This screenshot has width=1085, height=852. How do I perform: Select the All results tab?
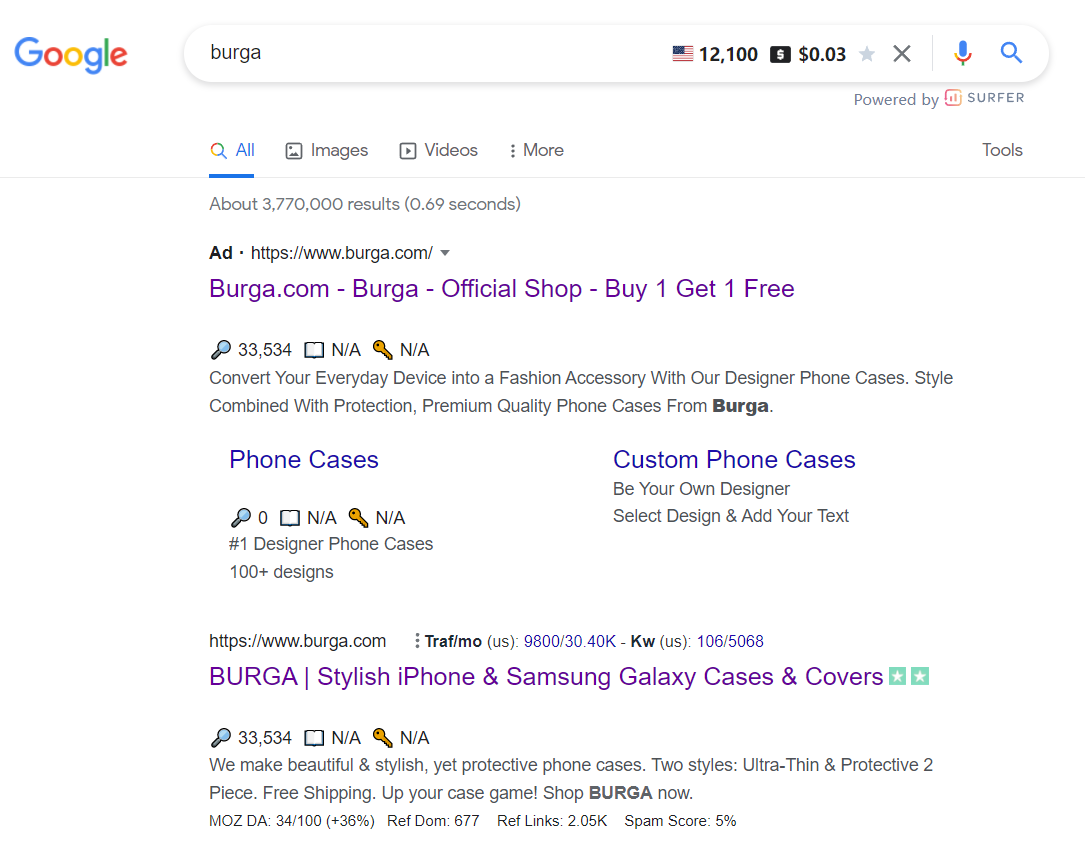pyautogui.click(x=232, y=150)
